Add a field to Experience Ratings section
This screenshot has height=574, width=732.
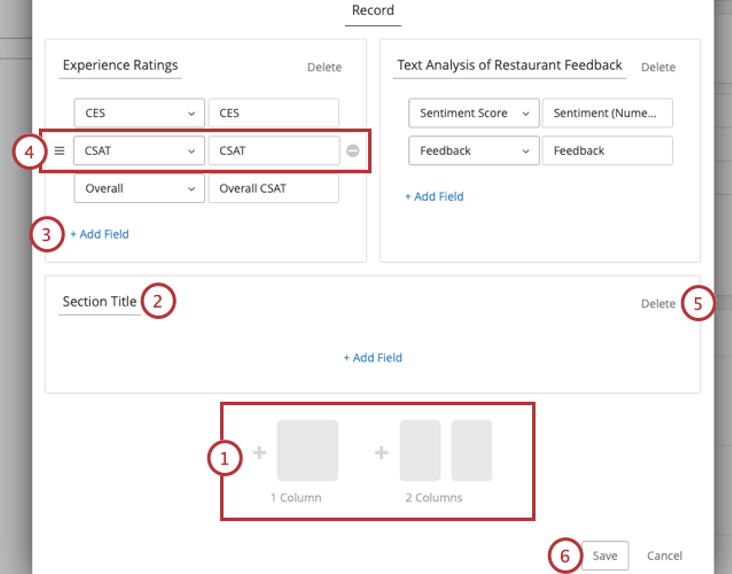point(99,234)
